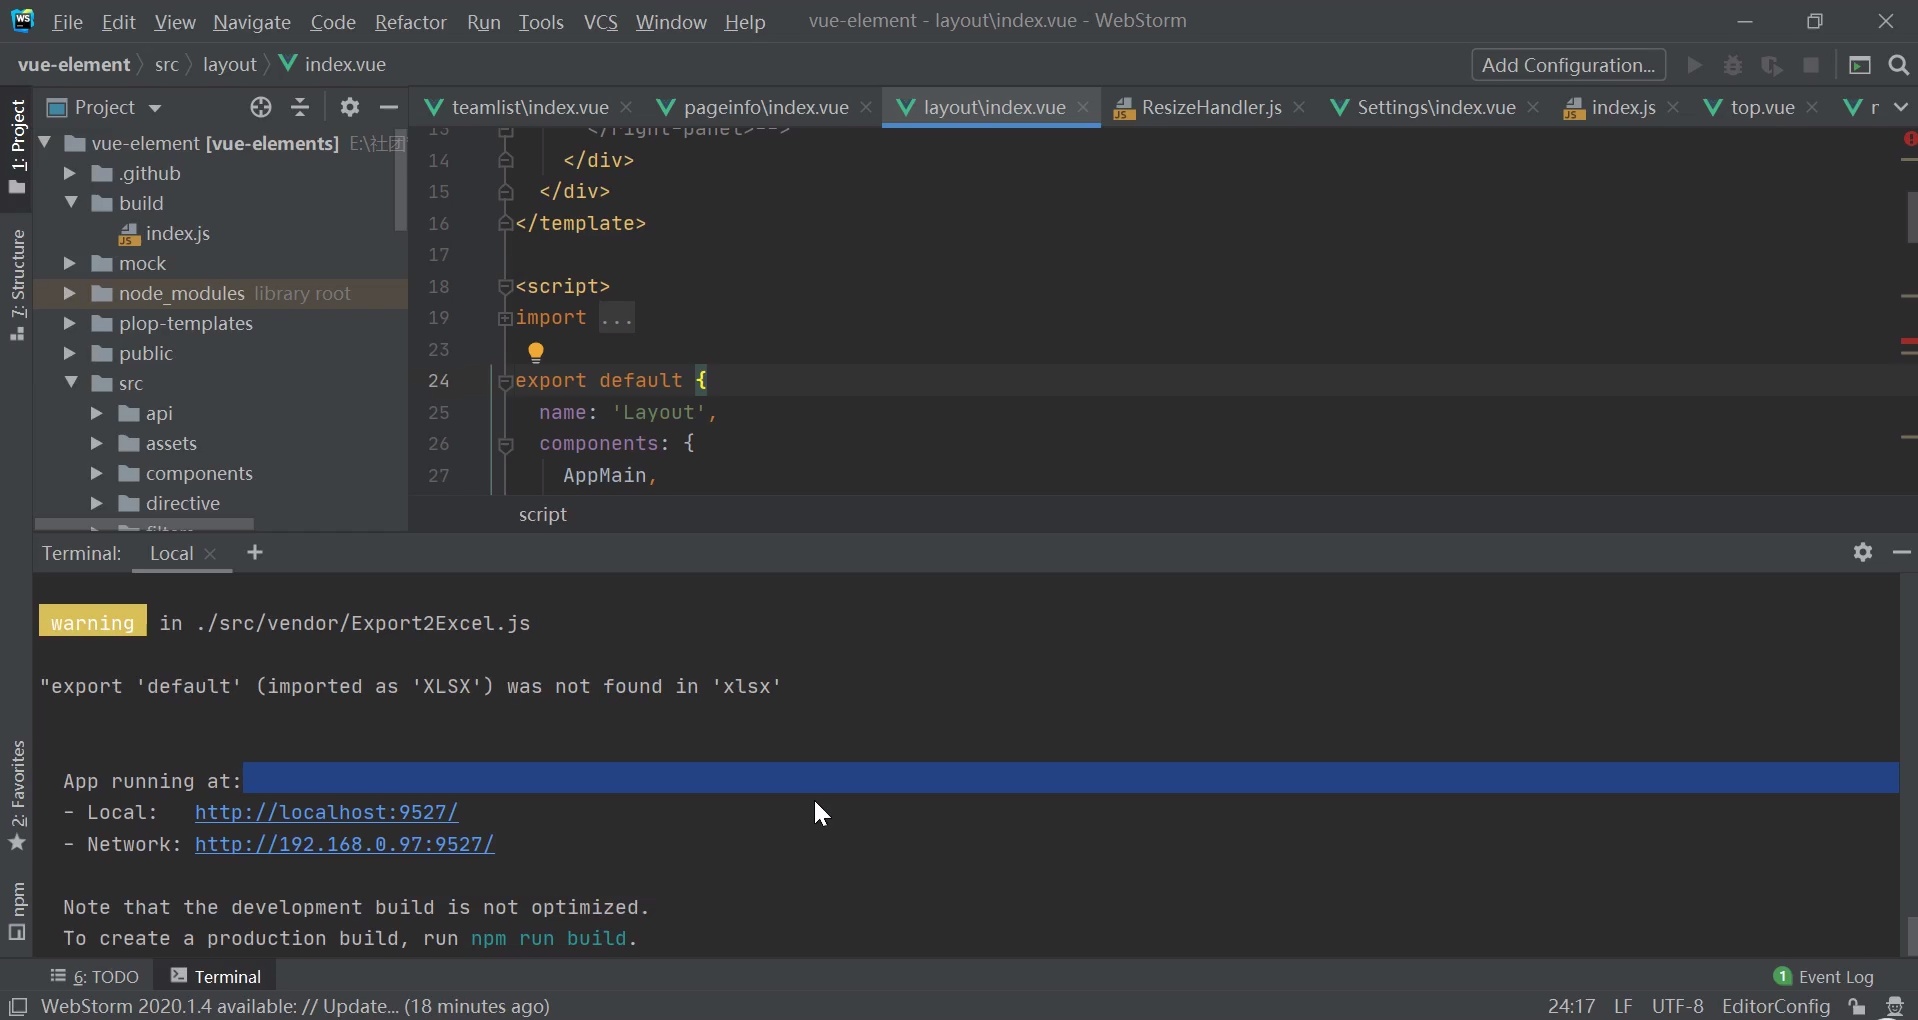Expand the components folder

96,473
